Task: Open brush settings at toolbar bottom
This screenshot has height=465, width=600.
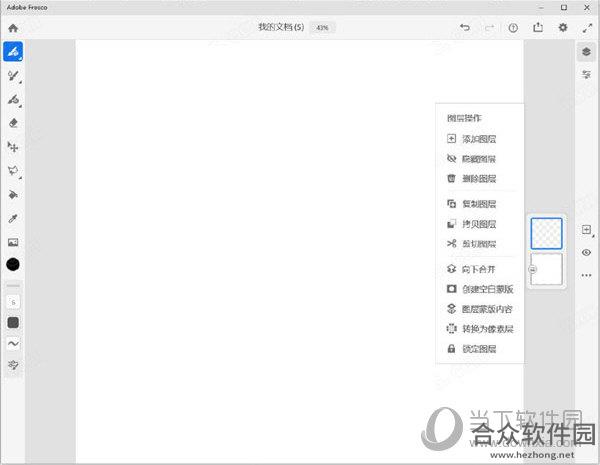Action: 13,365
